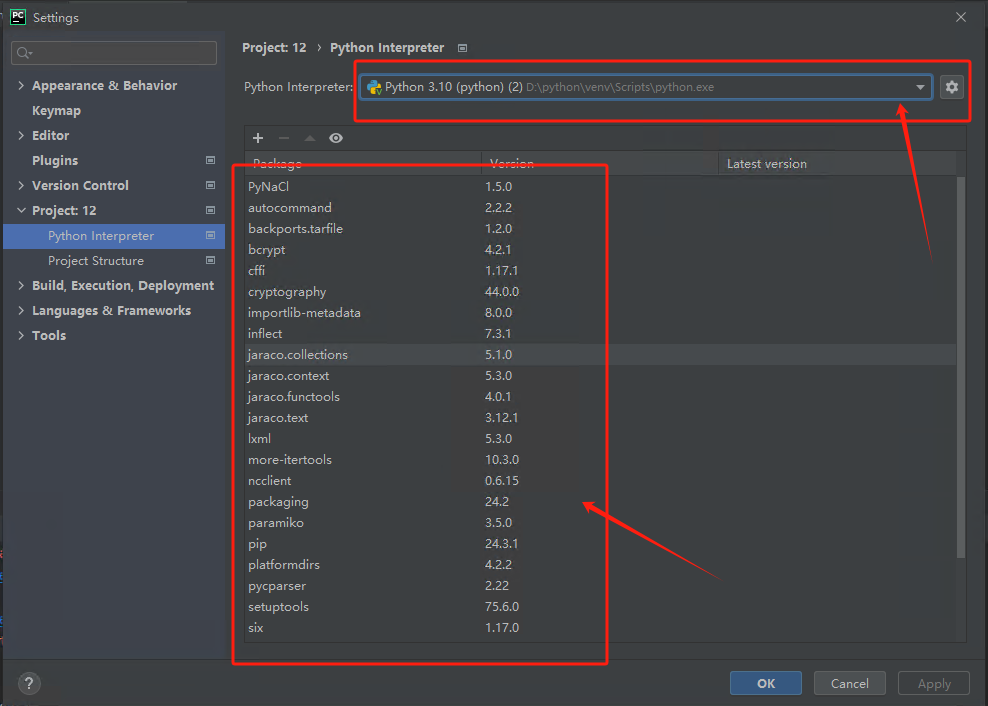The width and height of the screenshot is (988, 706).
Task: Select the jaraco.context package row
Action: tap(600, 376)
